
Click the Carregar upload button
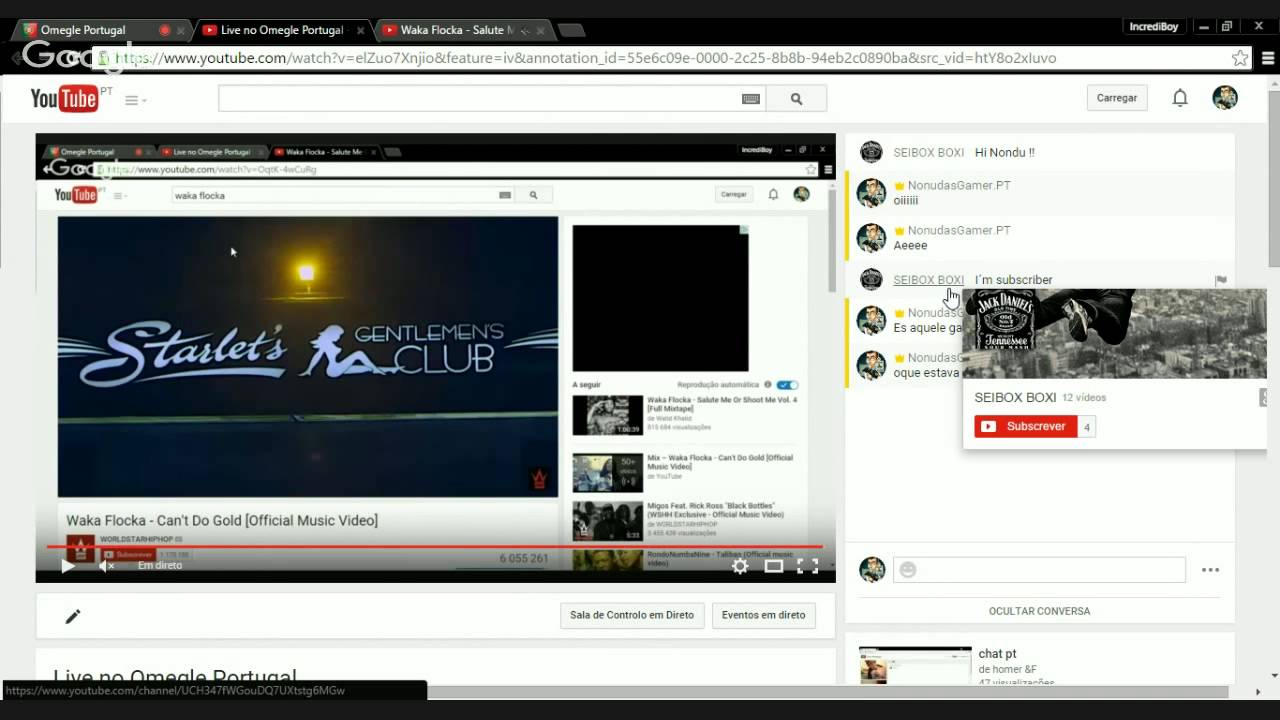pyautogui.click(x=1117, y=98)
